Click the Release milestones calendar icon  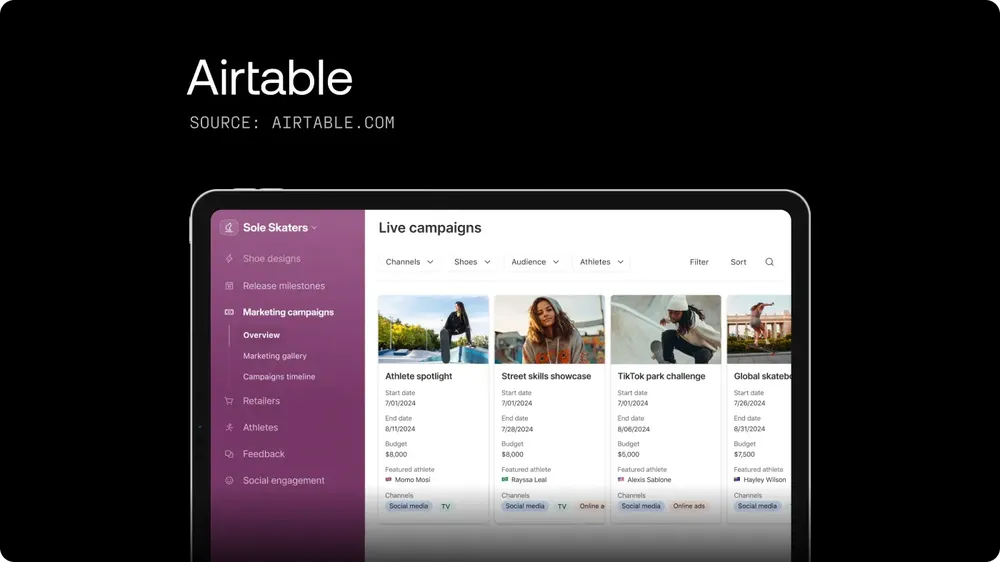click(229, 286)
